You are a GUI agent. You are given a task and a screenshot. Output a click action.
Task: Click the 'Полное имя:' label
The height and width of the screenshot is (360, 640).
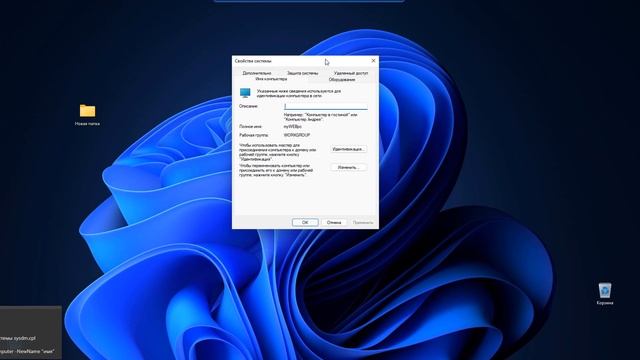[251, 127]
